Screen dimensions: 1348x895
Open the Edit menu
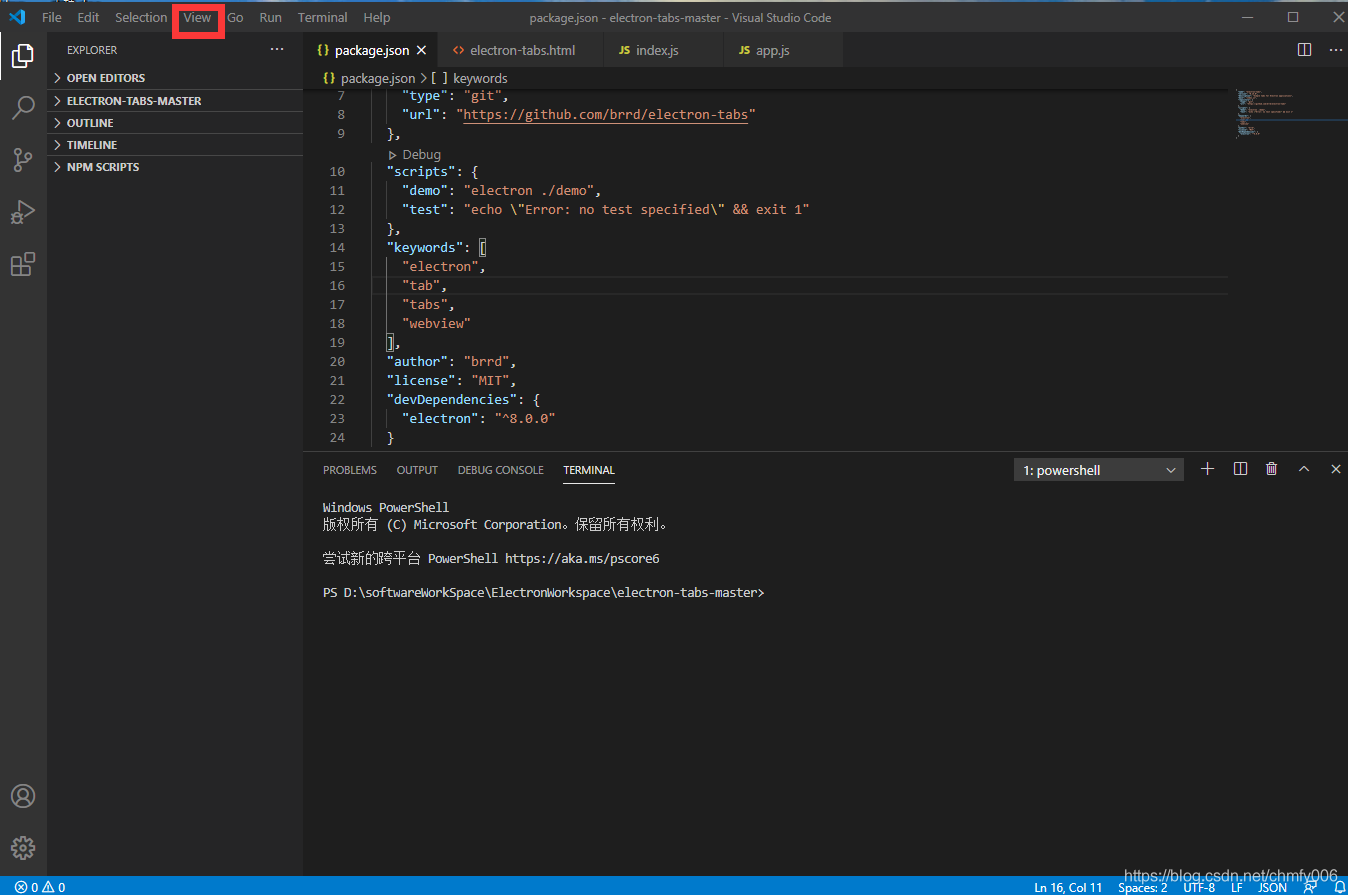(x=89, y=17)
